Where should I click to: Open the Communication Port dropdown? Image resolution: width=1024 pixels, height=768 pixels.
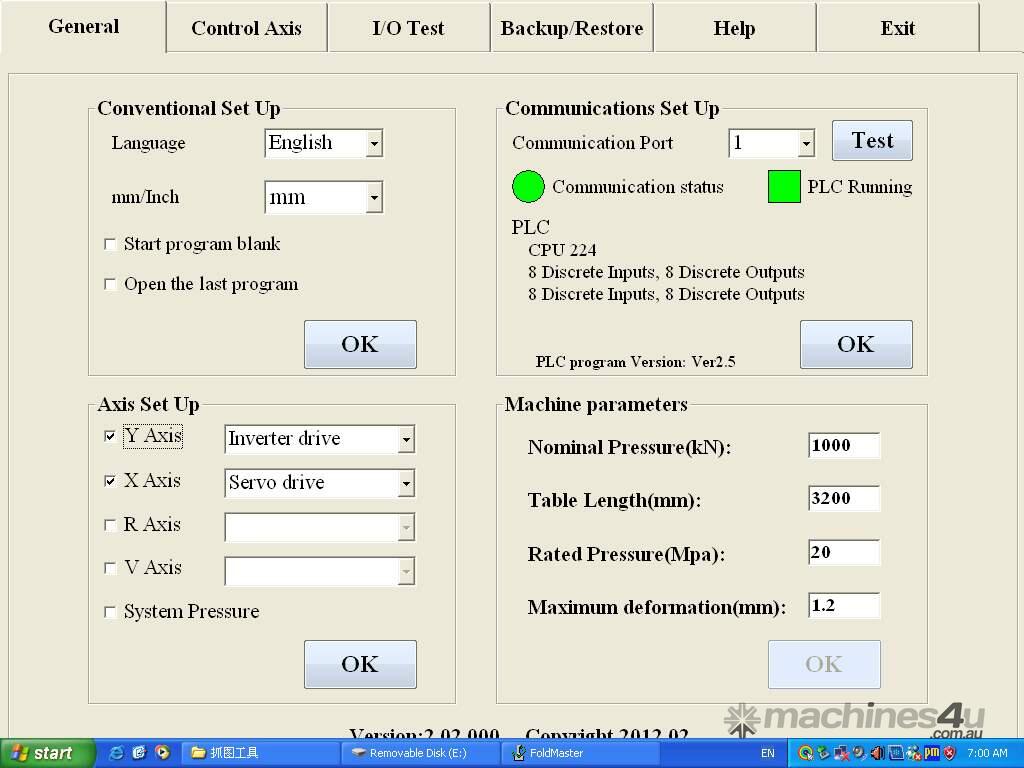(x=806, y=144)
